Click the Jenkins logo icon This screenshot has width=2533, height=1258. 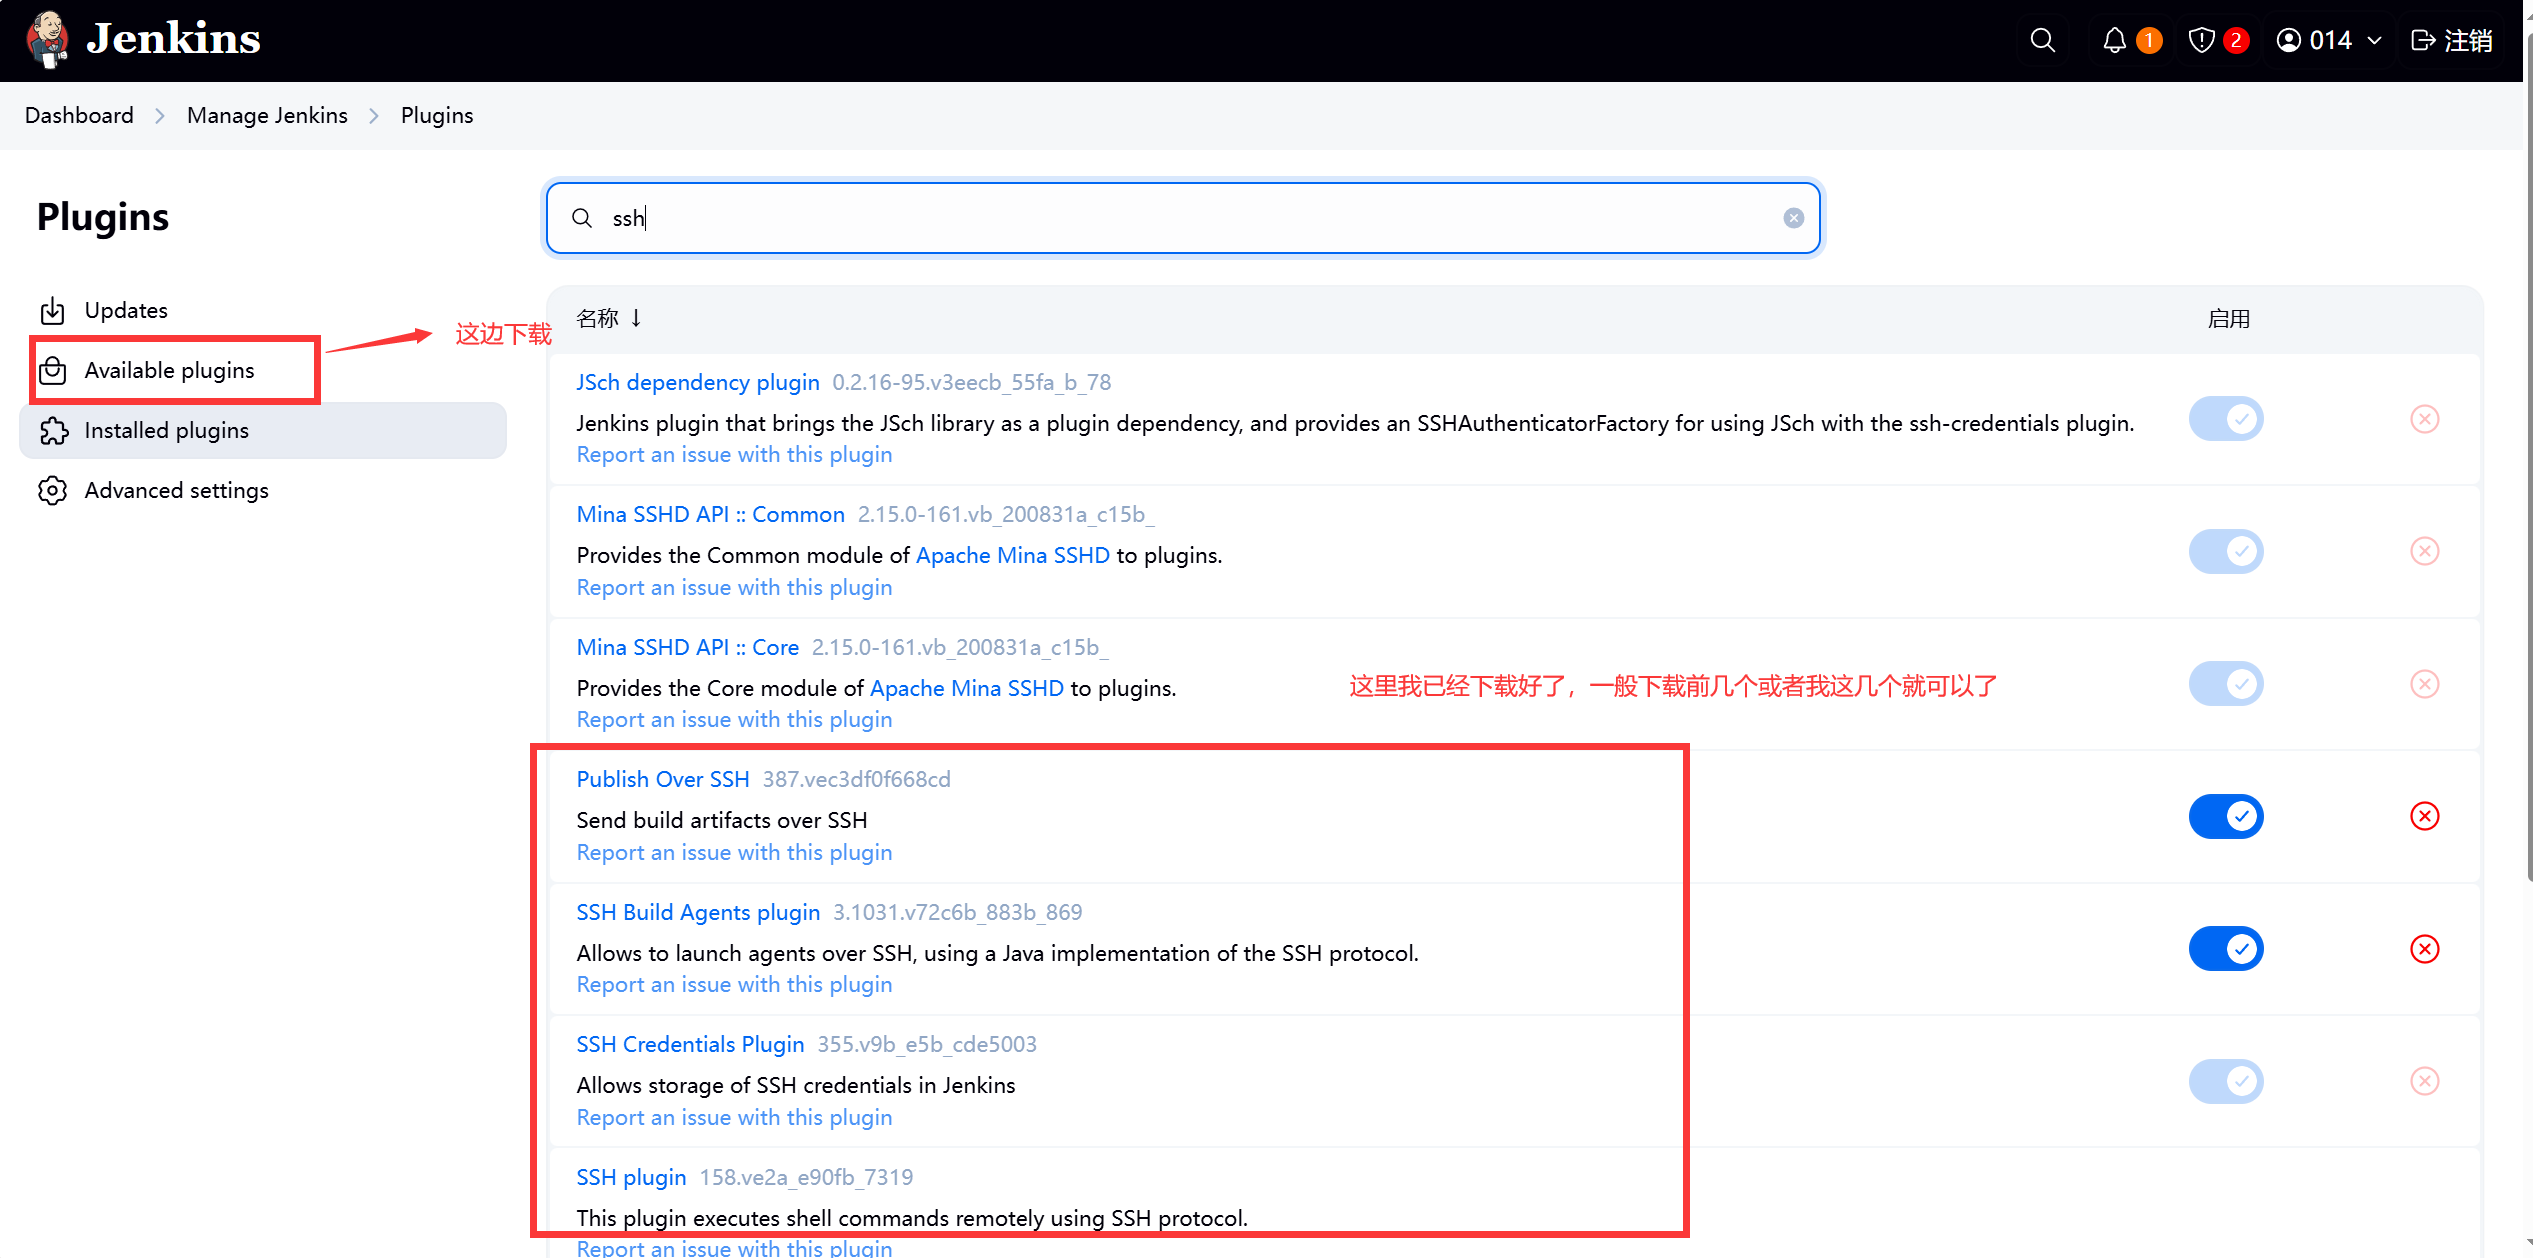(x=47, y=40)
